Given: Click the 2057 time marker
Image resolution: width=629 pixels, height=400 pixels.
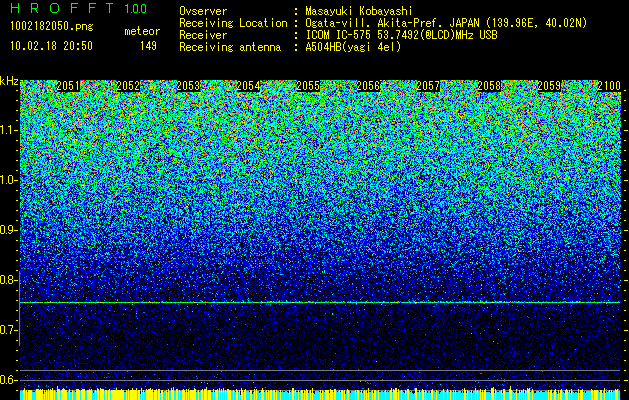Looking at the screenshot, I should [x=428, y=86].
